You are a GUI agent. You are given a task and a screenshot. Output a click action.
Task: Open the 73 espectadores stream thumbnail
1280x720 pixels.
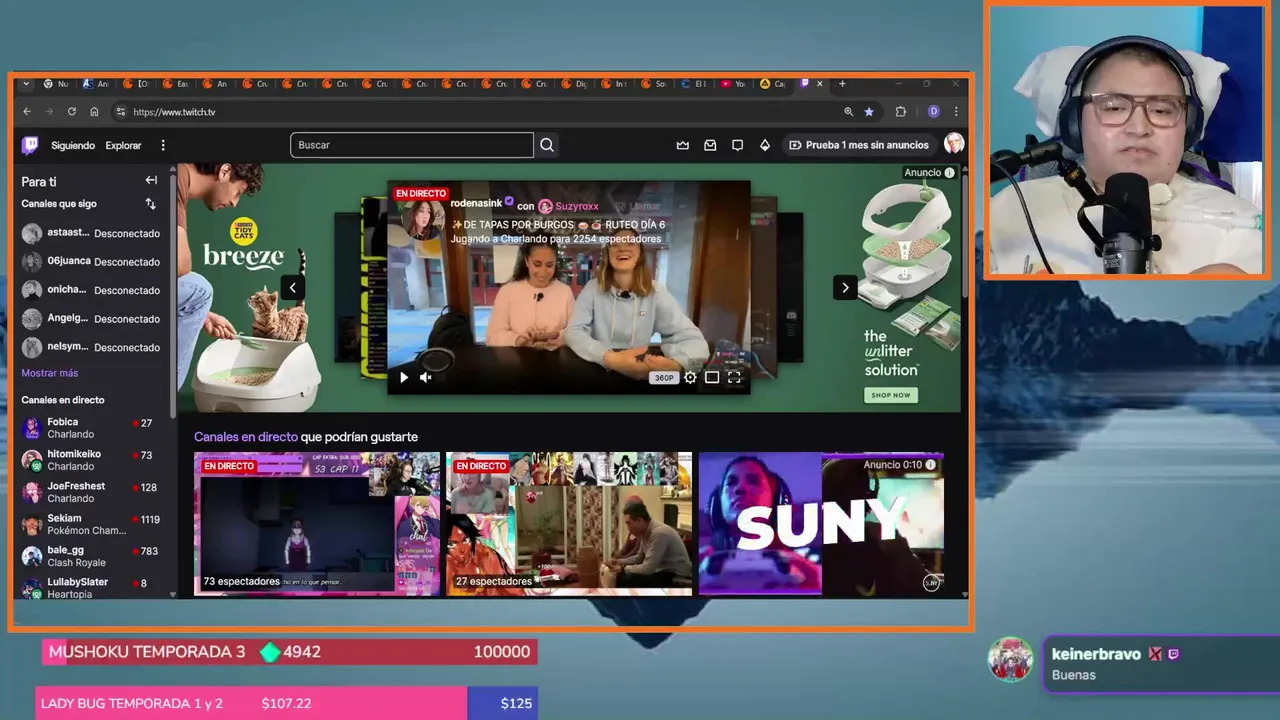(x=317, y=524)
